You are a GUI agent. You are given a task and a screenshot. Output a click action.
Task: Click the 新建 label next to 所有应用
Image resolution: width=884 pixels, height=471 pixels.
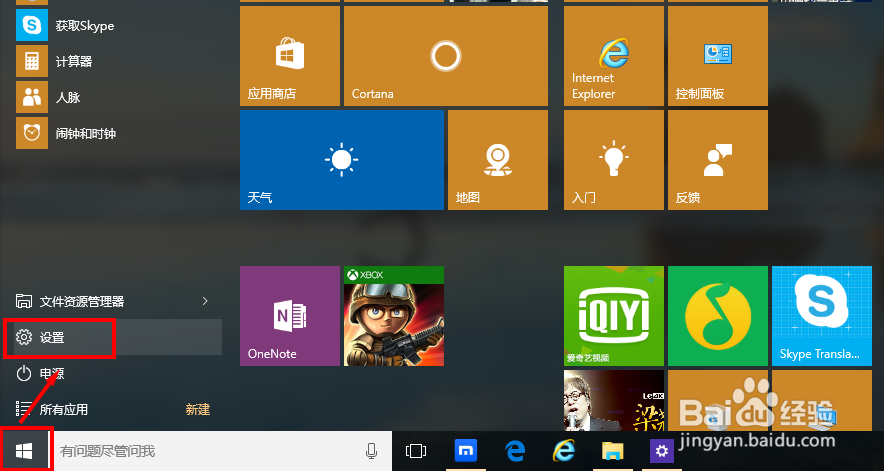(198, 410)
